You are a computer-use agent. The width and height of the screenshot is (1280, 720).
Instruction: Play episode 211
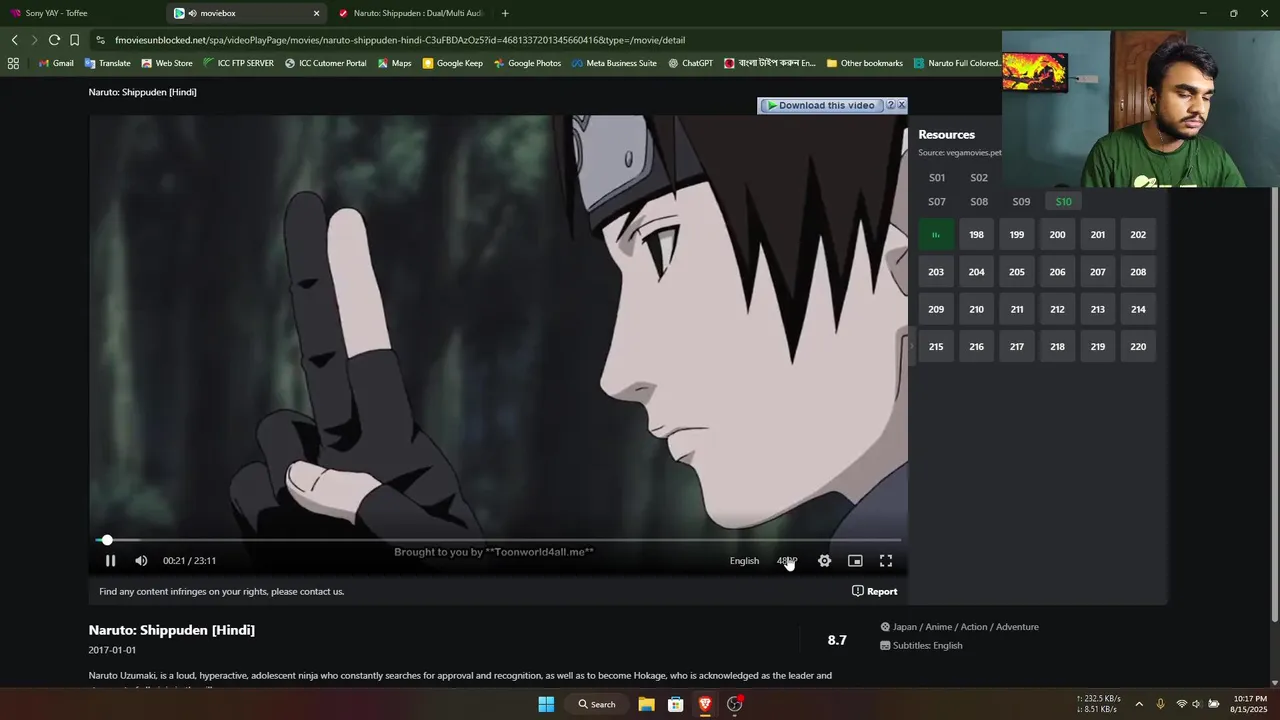(1017, 310)
